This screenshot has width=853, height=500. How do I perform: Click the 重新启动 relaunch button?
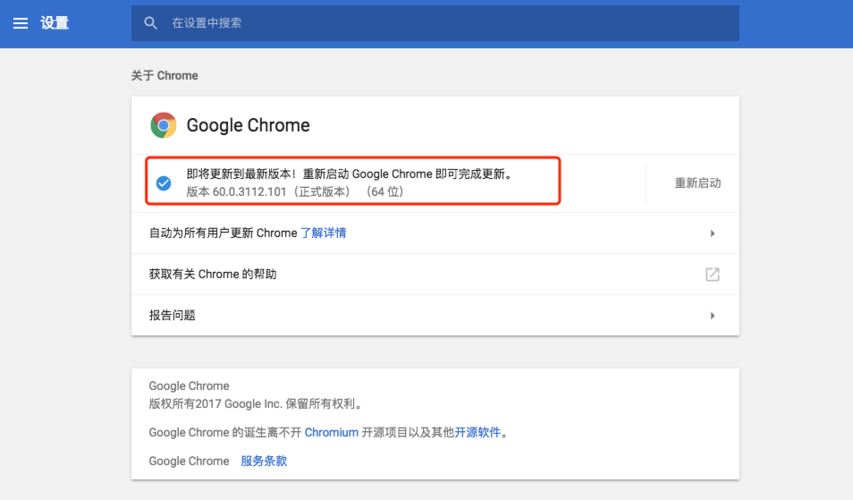pyautogui.click(x=697, y=183)
